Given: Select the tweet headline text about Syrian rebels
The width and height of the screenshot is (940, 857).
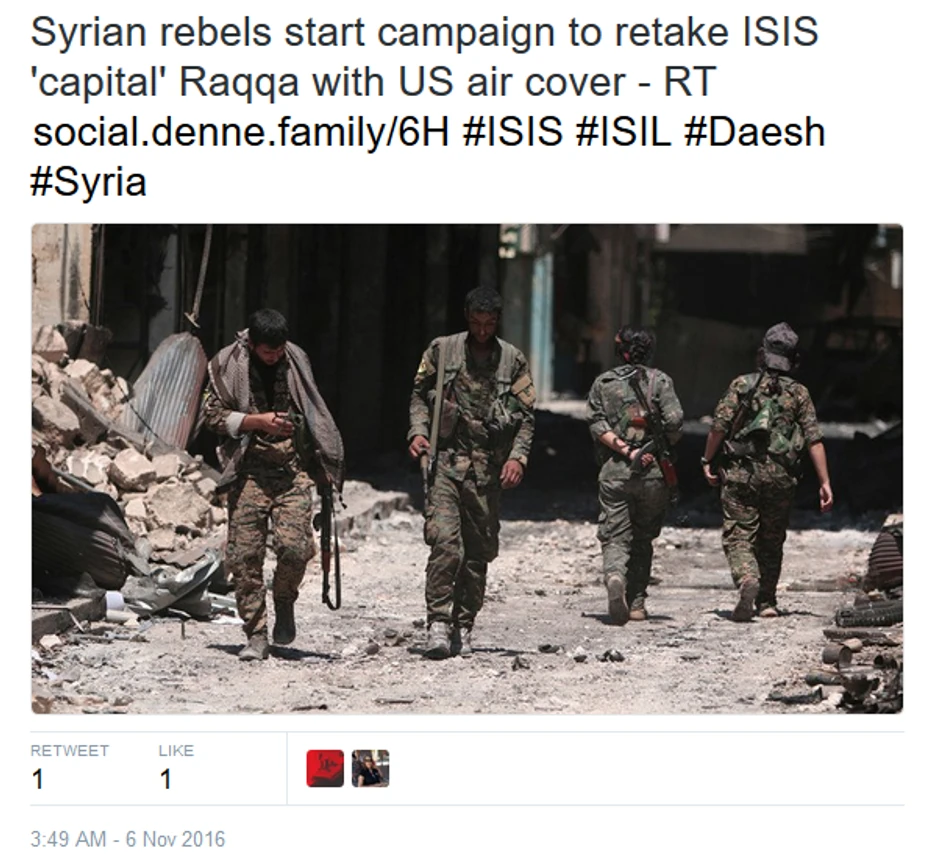Looking at the screenshot, I should (424, 56).
